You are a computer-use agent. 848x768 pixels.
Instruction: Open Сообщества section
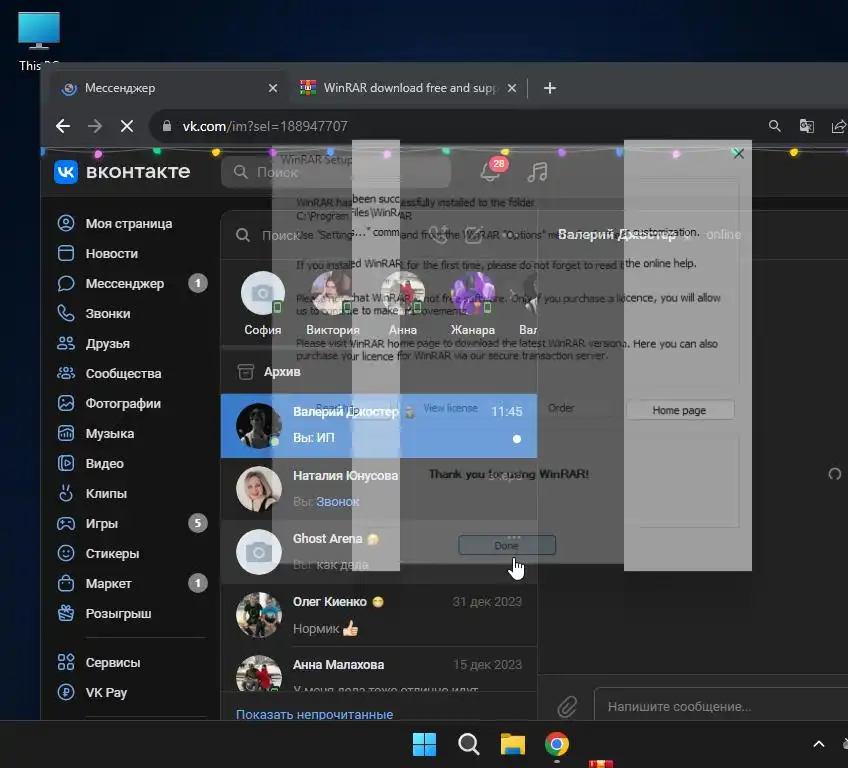[109, 373]
